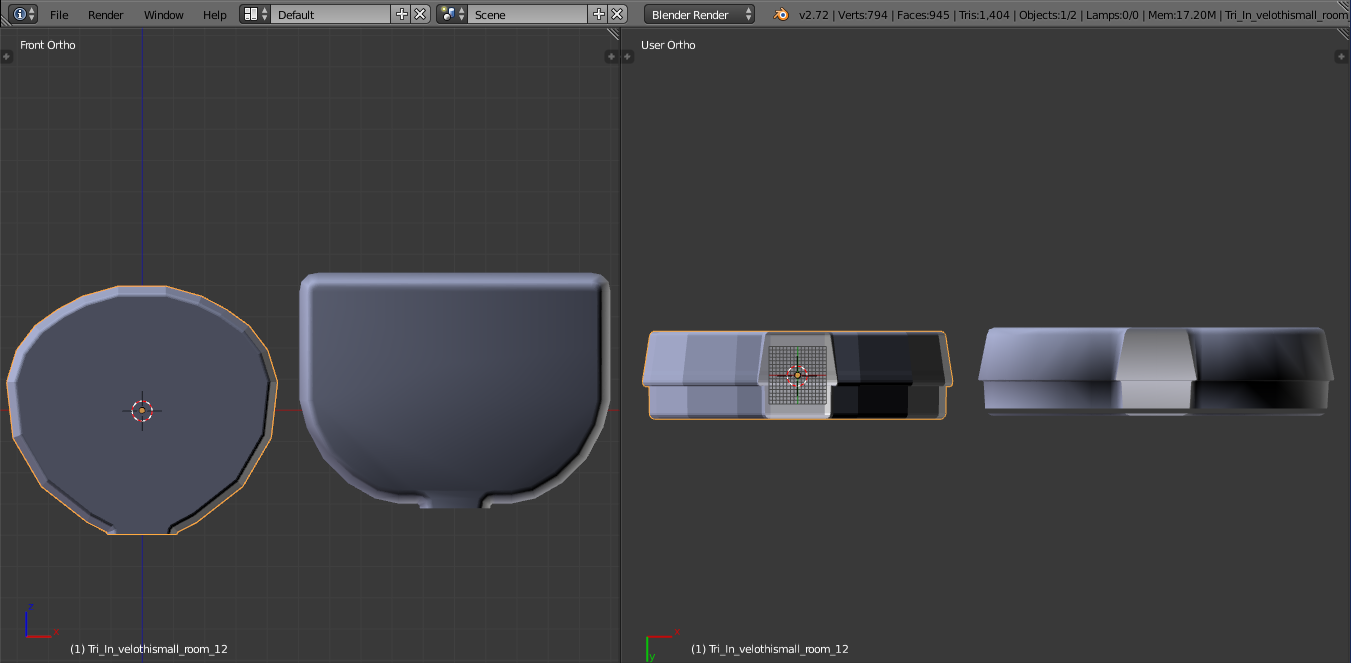1351x663 pixels.
Task: Expand the Blender Render engine dropdown
Action: 700,14
